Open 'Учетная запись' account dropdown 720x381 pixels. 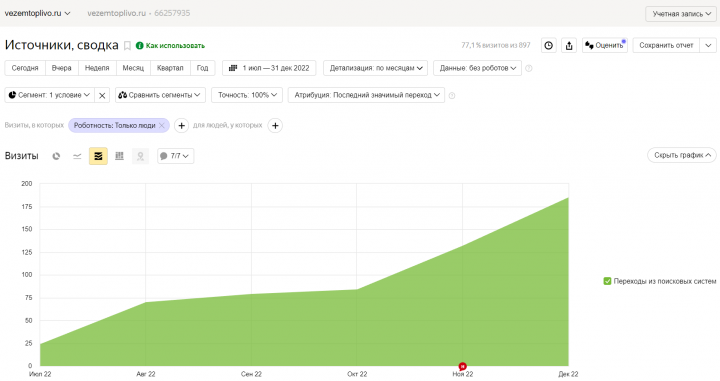point(681,14)
